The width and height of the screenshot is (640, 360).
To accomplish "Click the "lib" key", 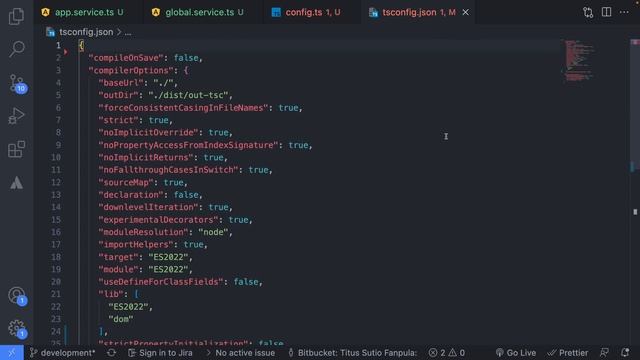I will pos(111,294).
